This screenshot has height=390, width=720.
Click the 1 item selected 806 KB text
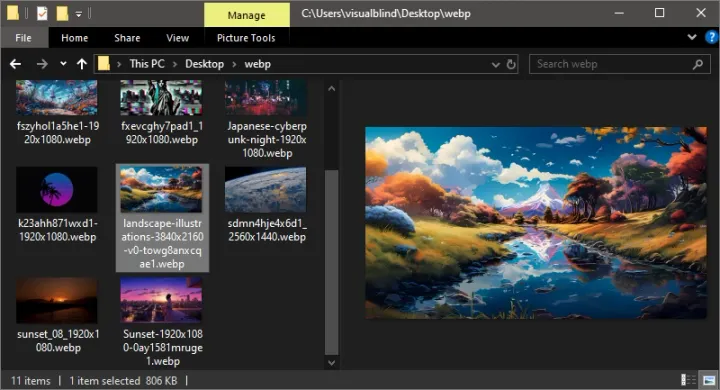[x=123, y=381]
